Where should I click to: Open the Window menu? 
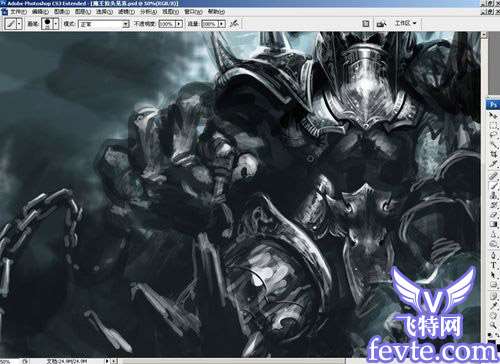click(x=193, y=12)
